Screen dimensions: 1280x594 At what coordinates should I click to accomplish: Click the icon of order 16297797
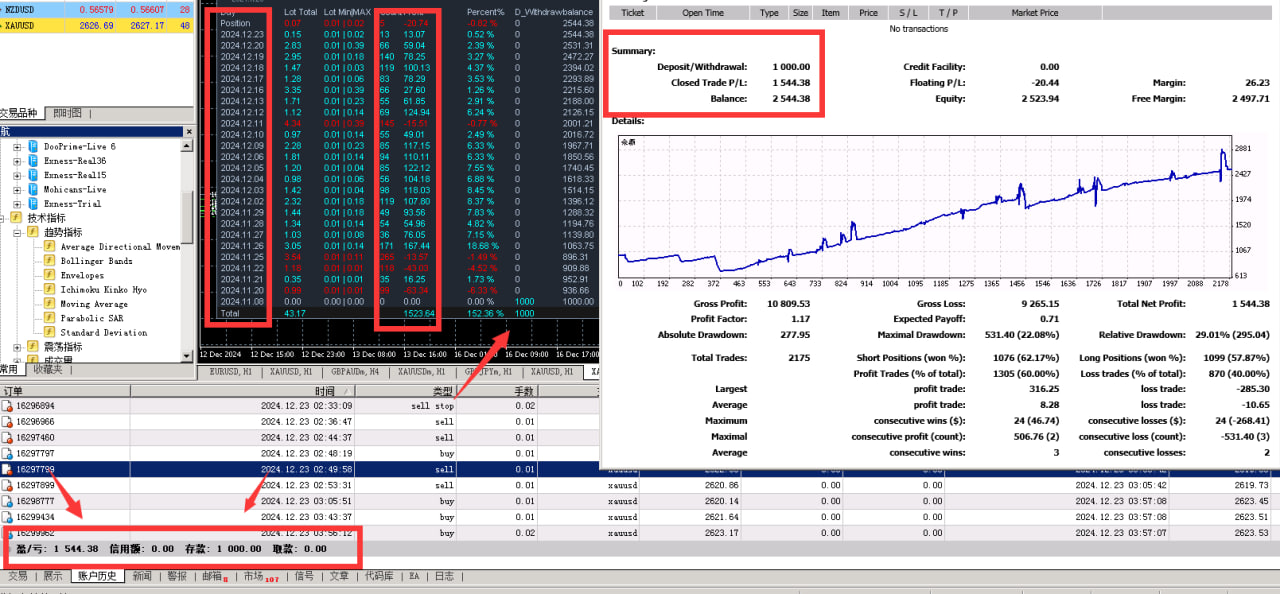tap(7, 453)
